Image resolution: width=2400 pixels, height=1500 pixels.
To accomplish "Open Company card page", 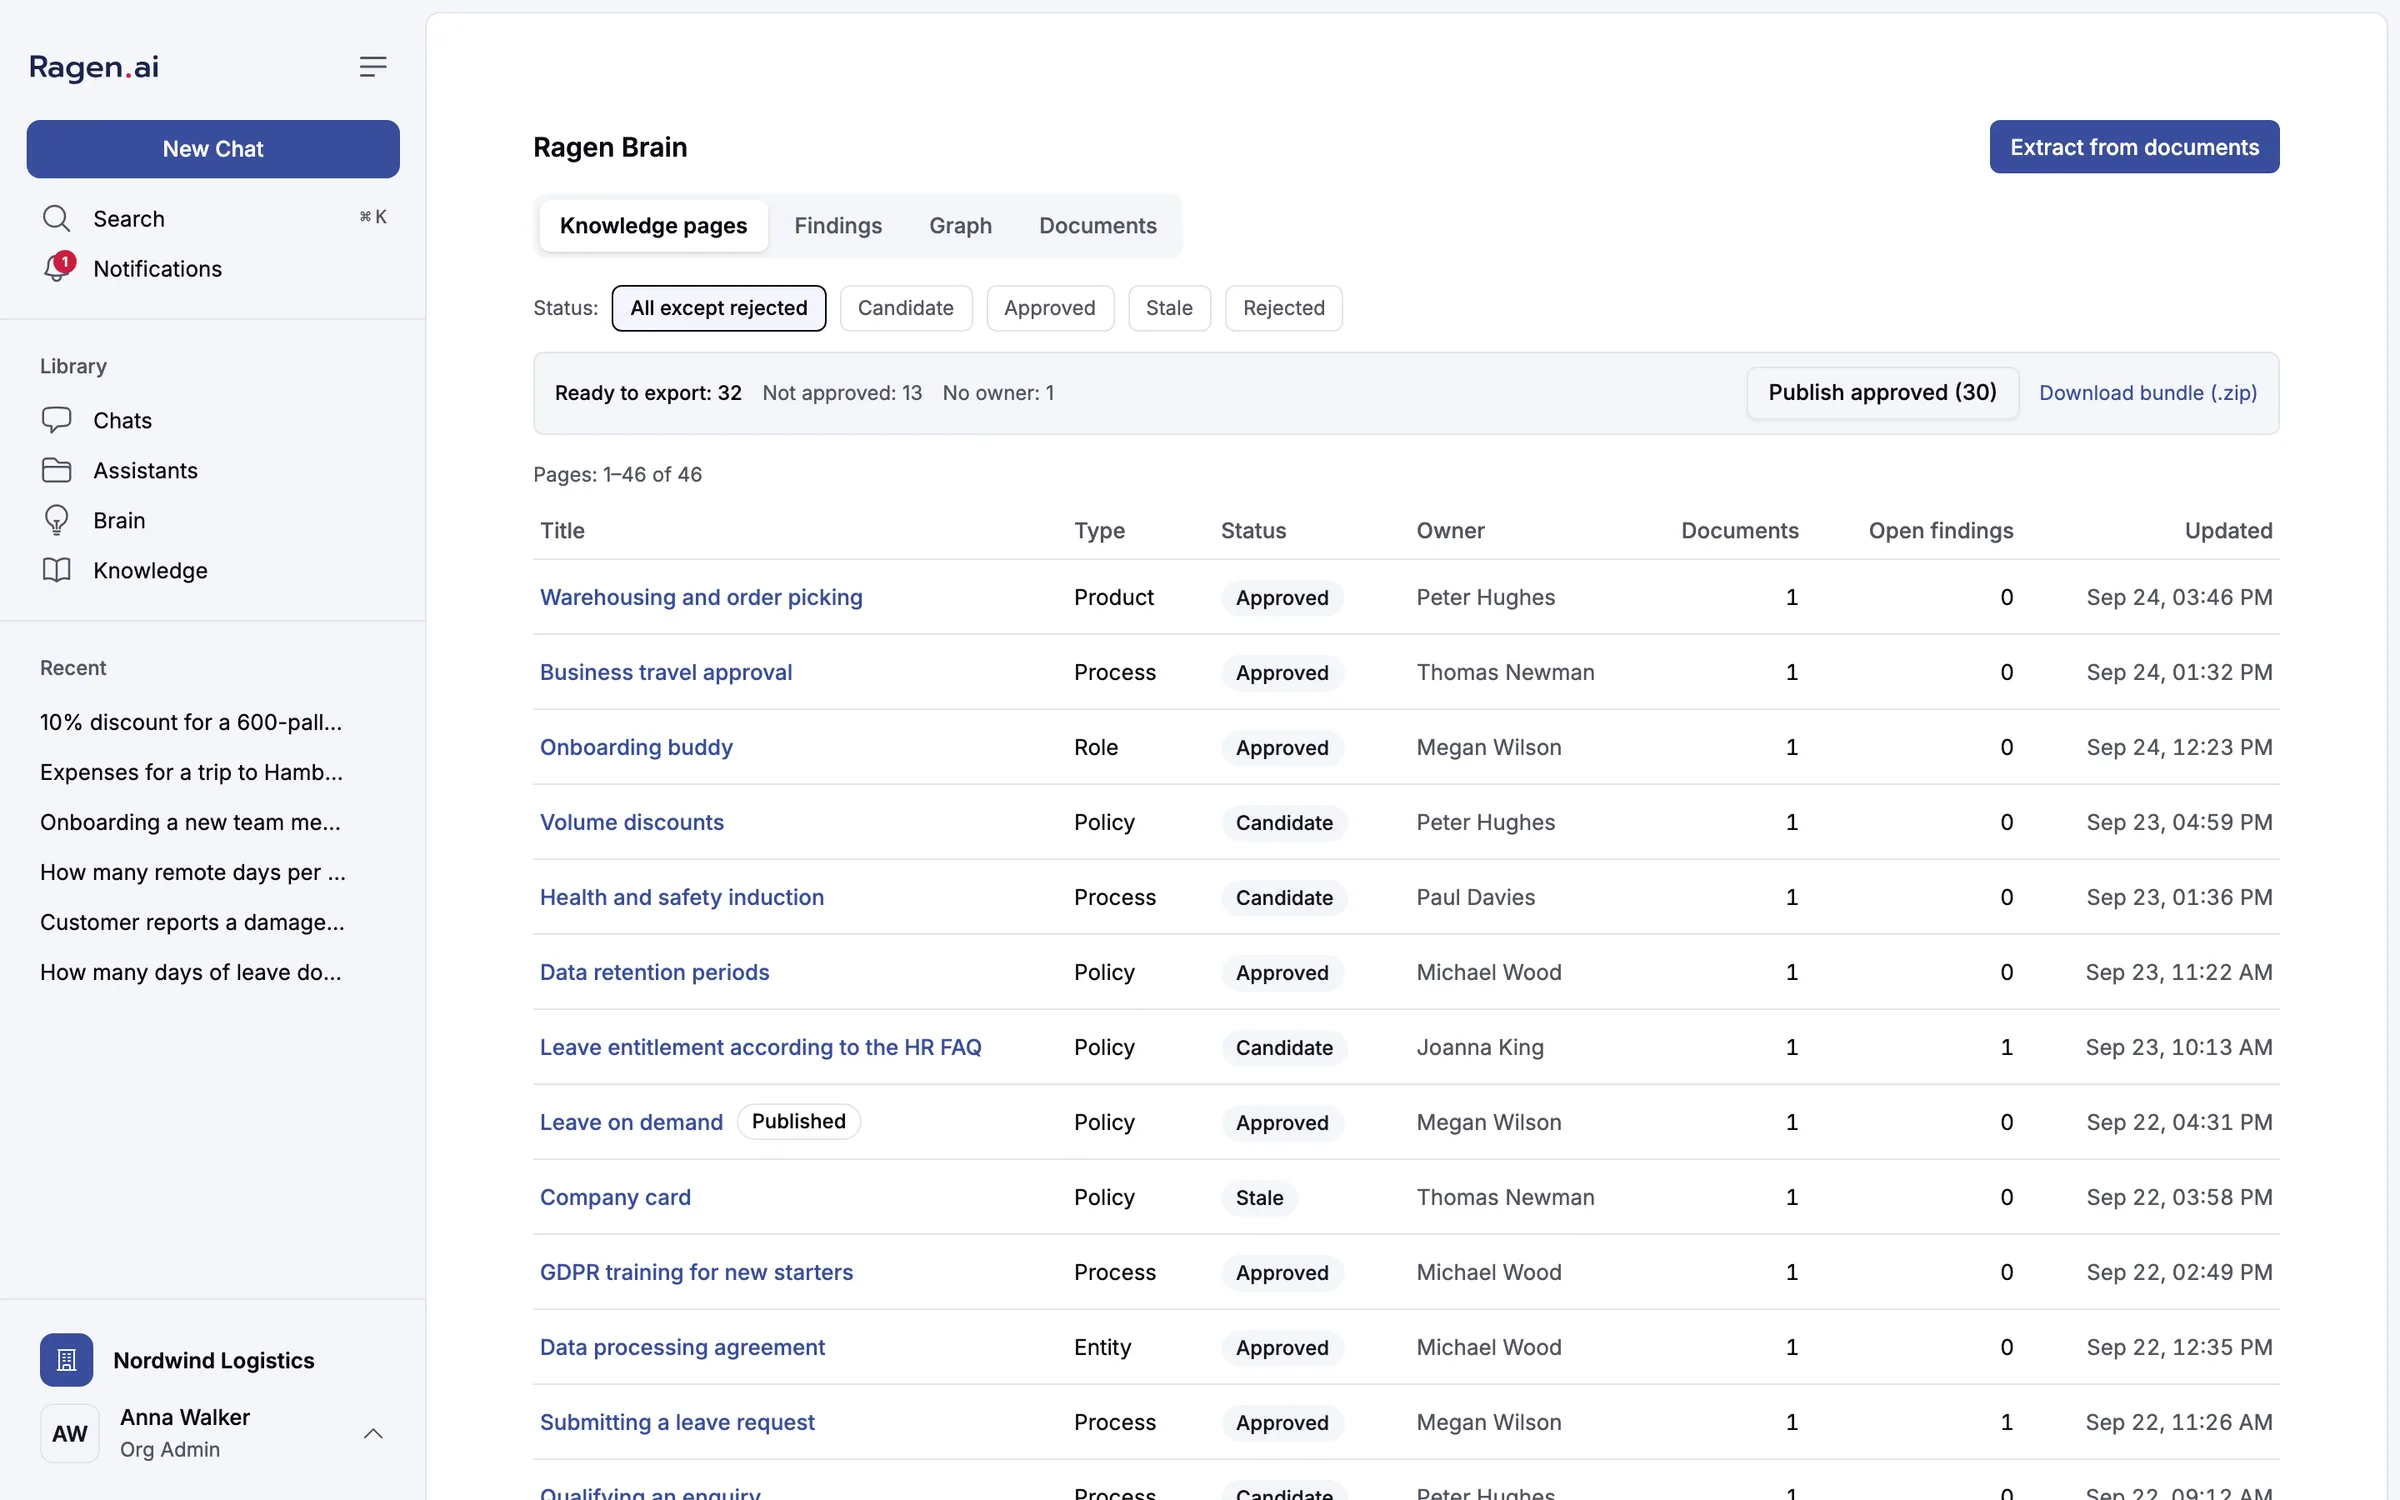I will click(615, 1197).
